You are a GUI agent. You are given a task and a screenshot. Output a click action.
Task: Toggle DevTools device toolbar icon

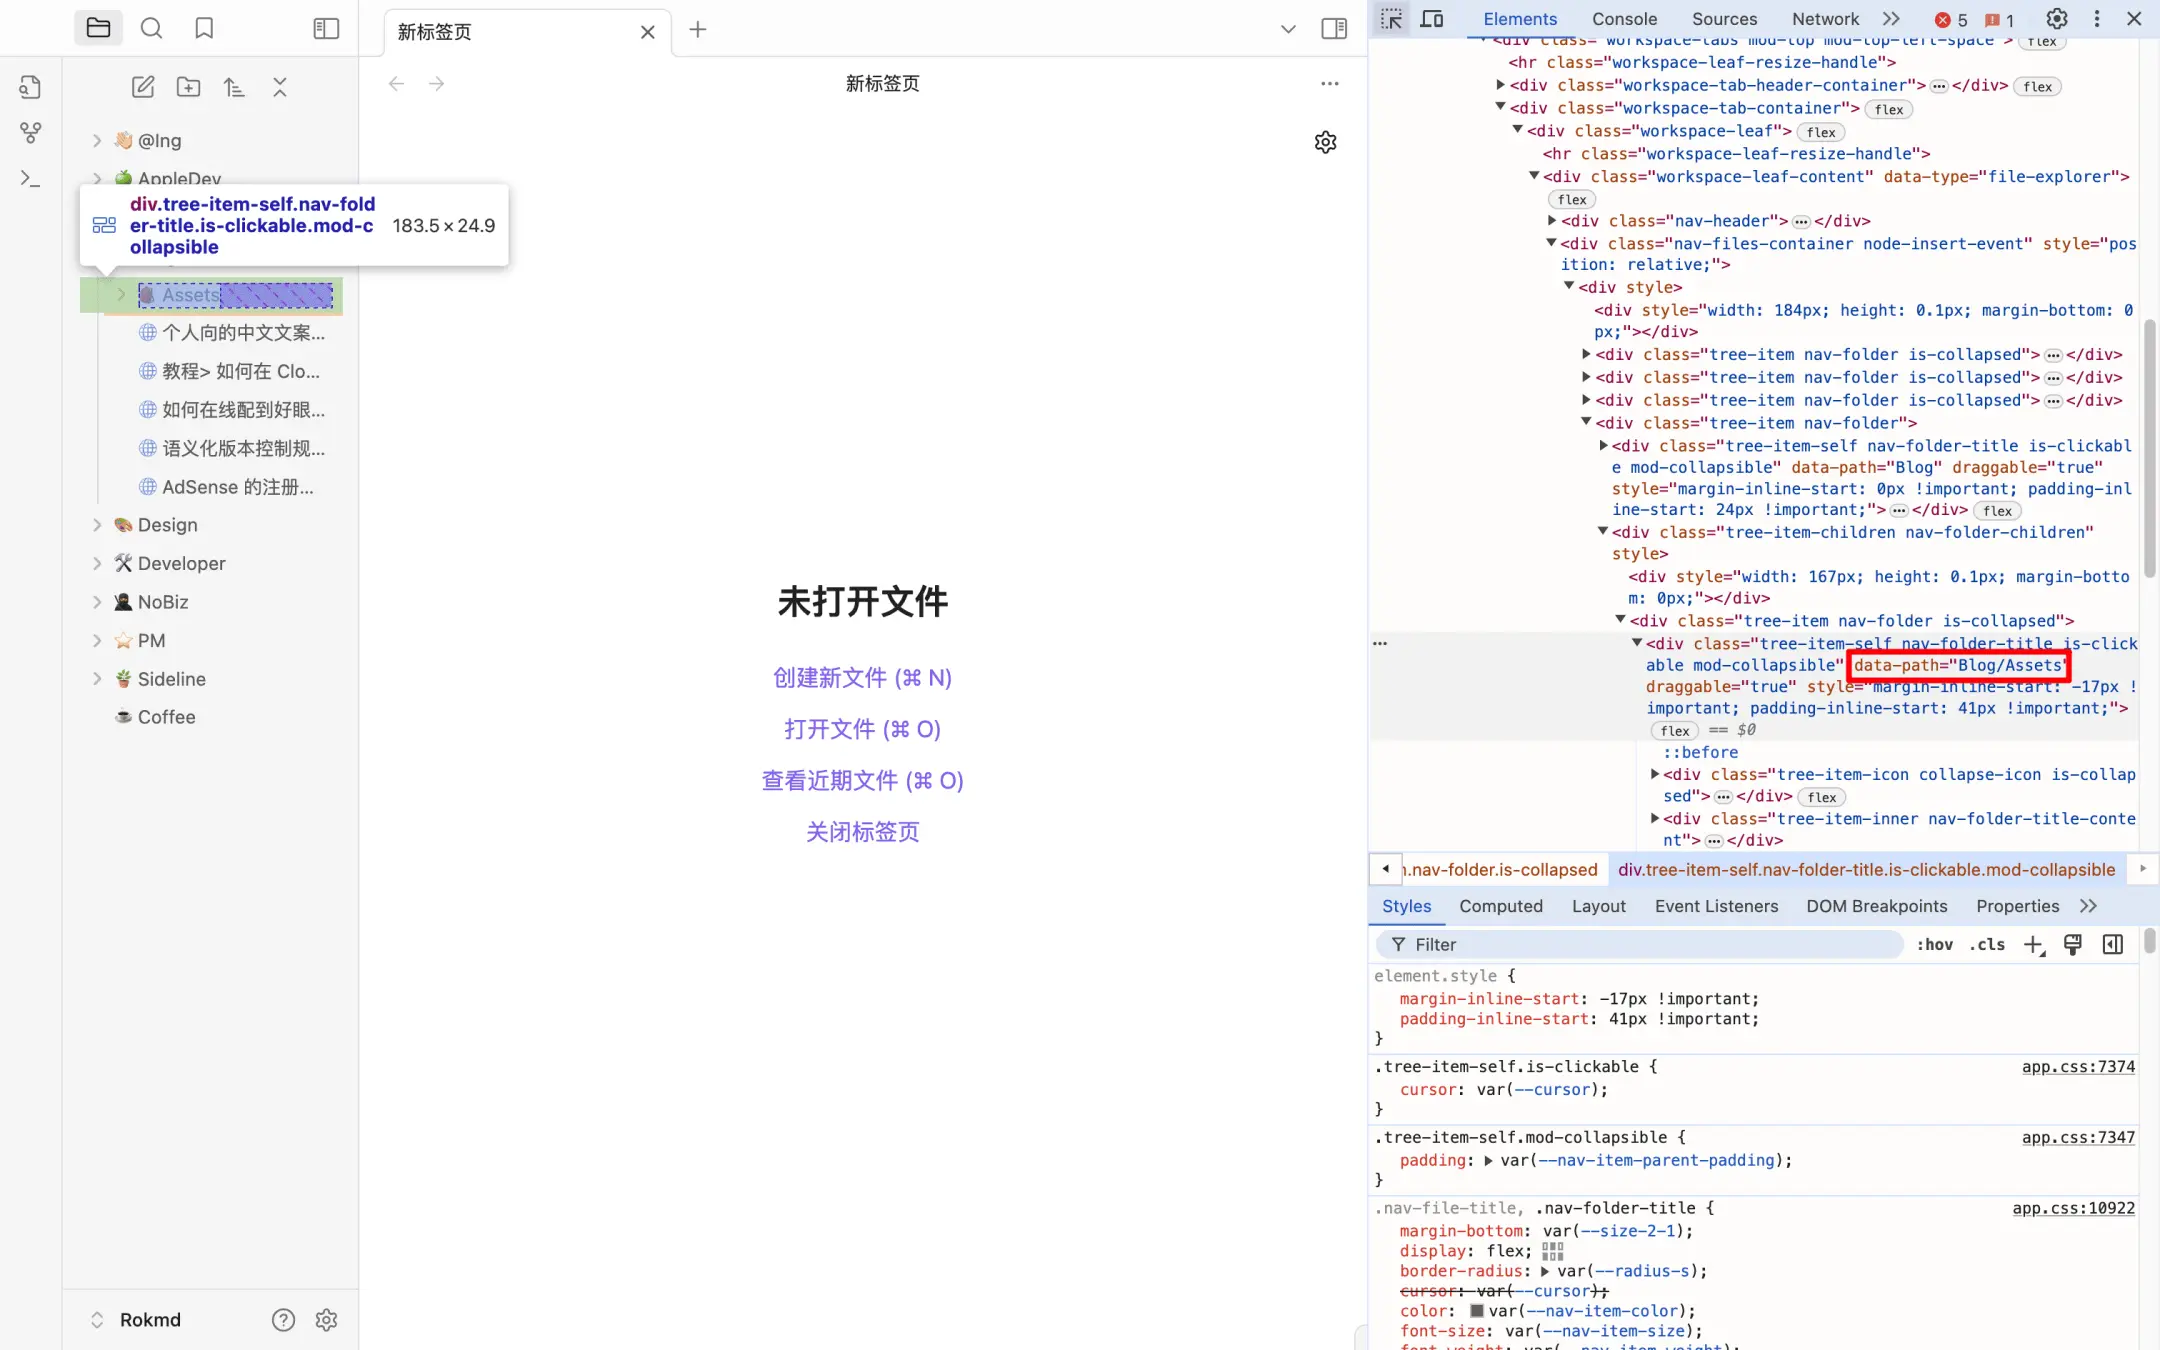point(1432,19)
